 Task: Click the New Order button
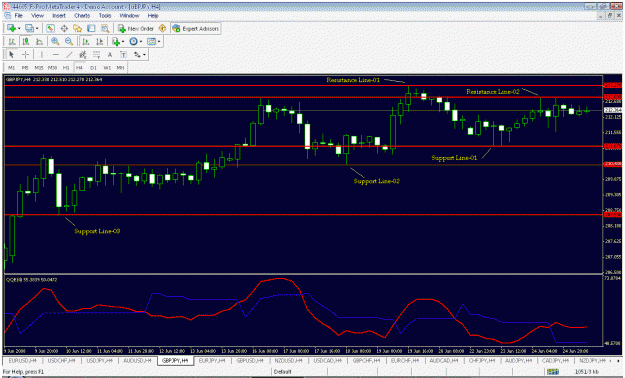coord(136,28)
